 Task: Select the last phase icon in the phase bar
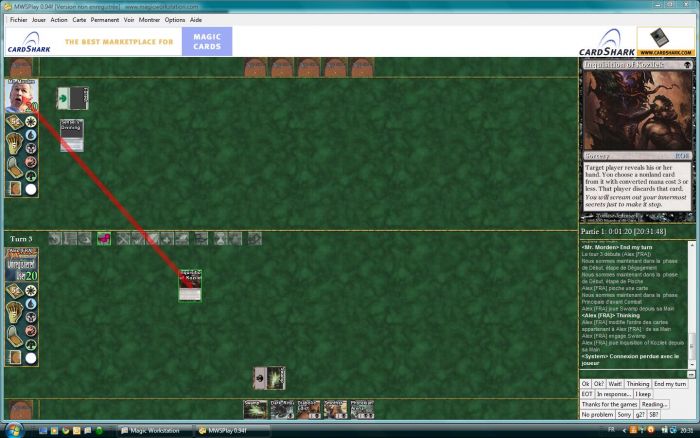[255, 239]
